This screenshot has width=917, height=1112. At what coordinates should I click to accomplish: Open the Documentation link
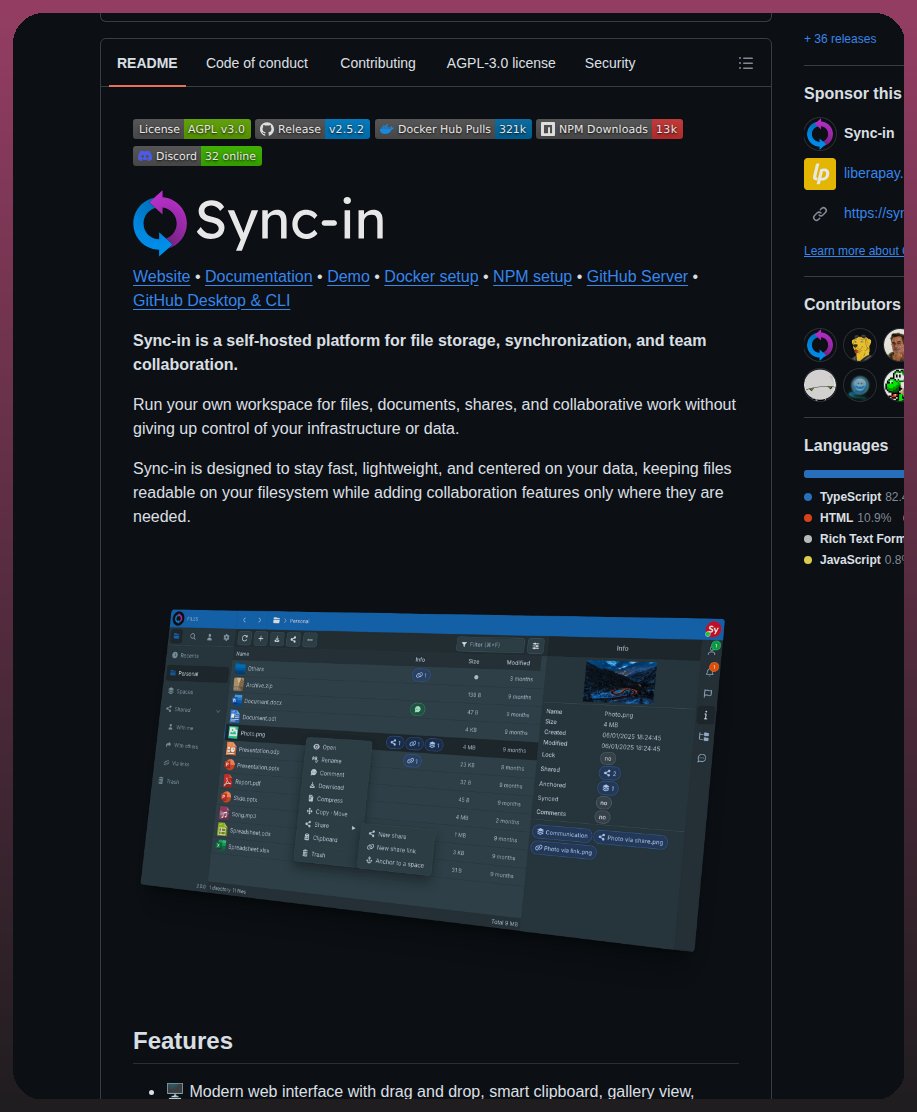point(258,277)
